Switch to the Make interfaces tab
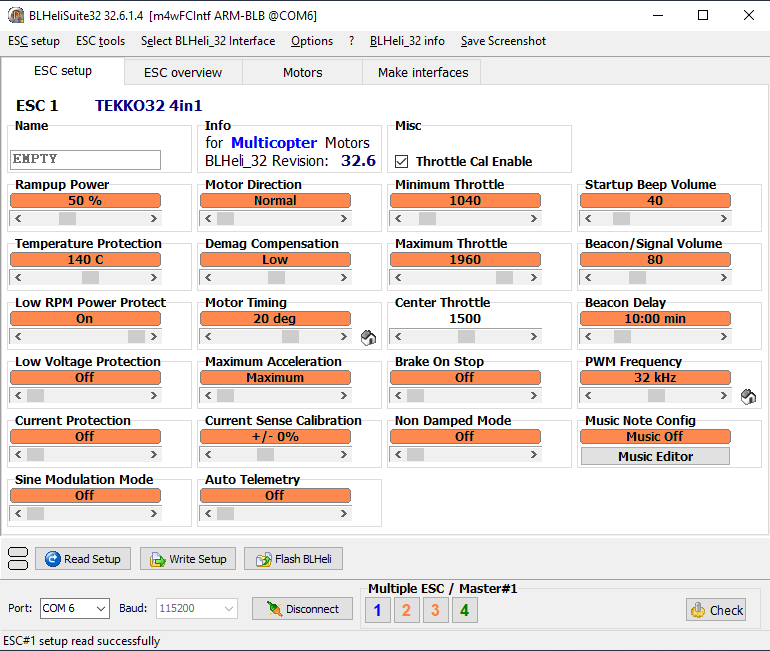Screen dimensions: 770x651 coord(423,73)
